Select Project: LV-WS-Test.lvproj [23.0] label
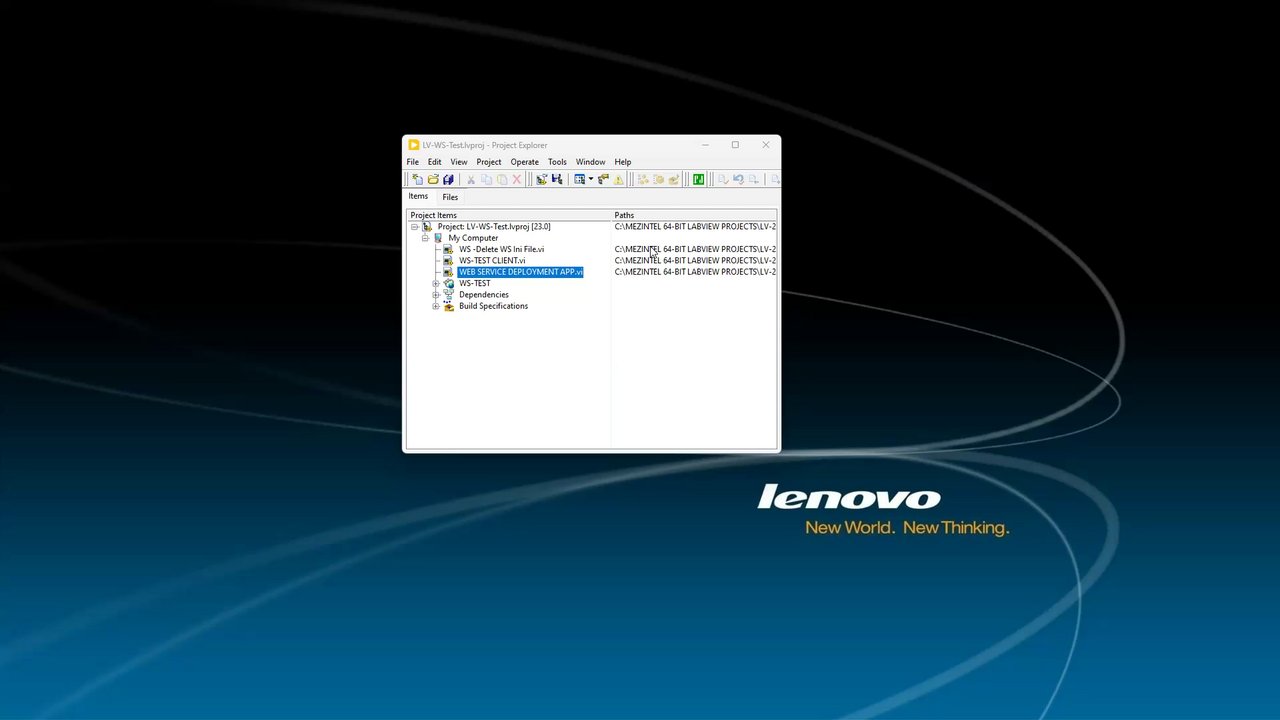The image size is (1280, 720). (x=493, y=227)
